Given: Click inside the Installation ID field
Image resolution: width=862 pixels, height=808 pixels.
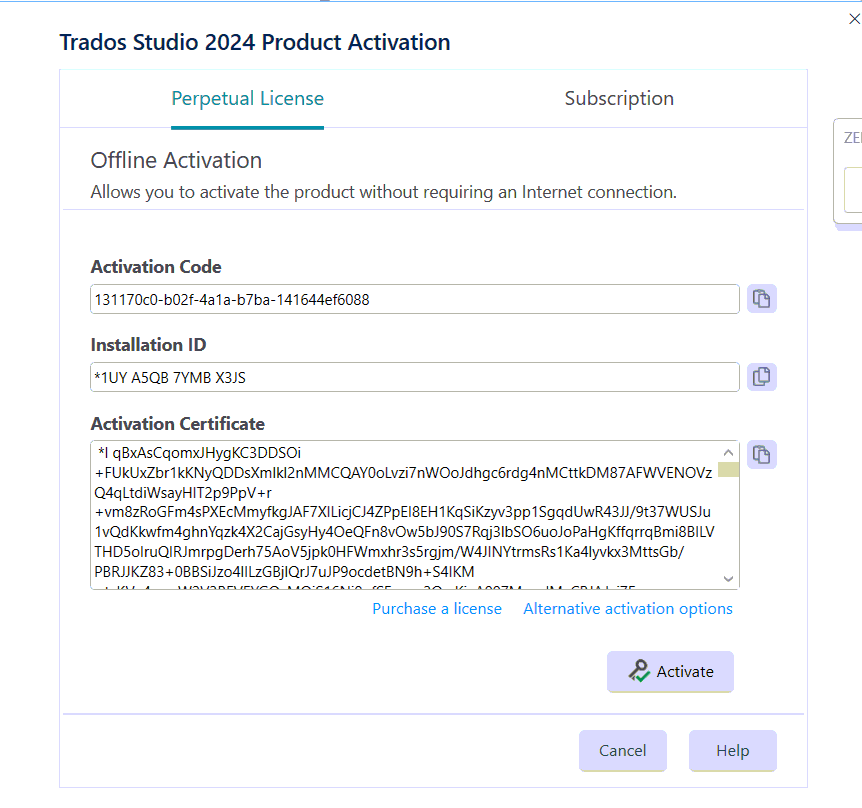Looking at the screenshot, I should coord(415,378).
